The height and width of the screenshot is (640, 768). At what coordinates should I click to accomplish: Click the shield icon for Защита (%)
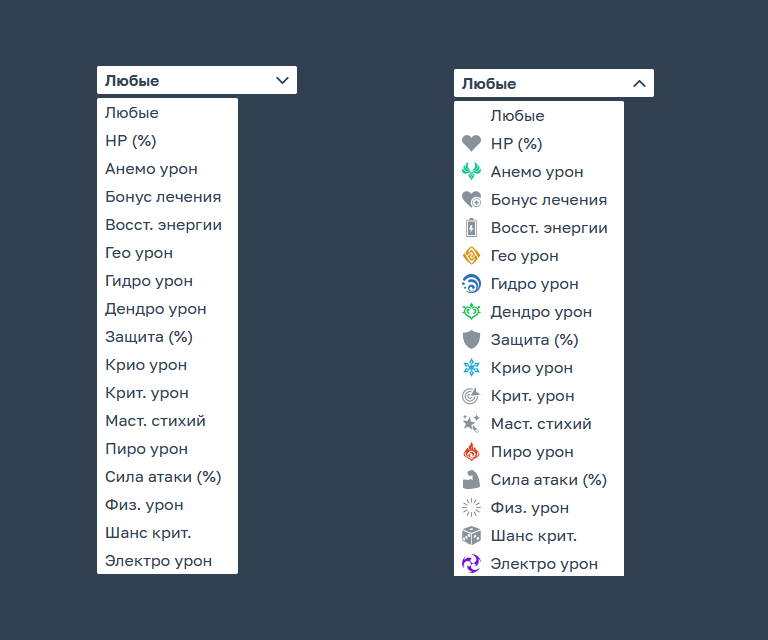click(471, 339)
